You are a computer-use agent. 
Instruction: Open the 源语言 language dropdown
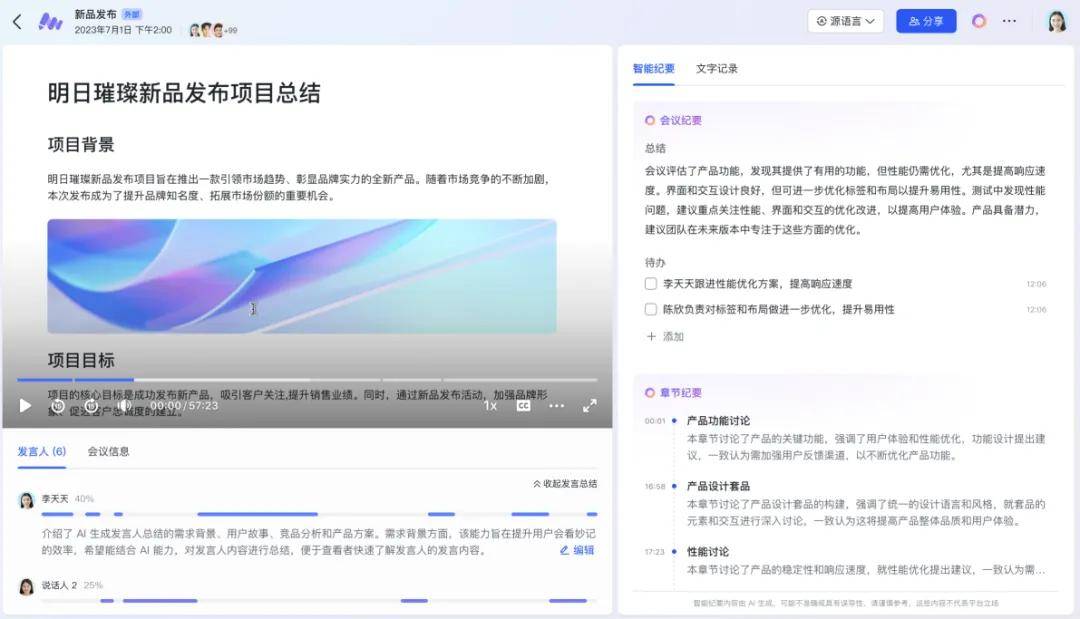[845, 21]
